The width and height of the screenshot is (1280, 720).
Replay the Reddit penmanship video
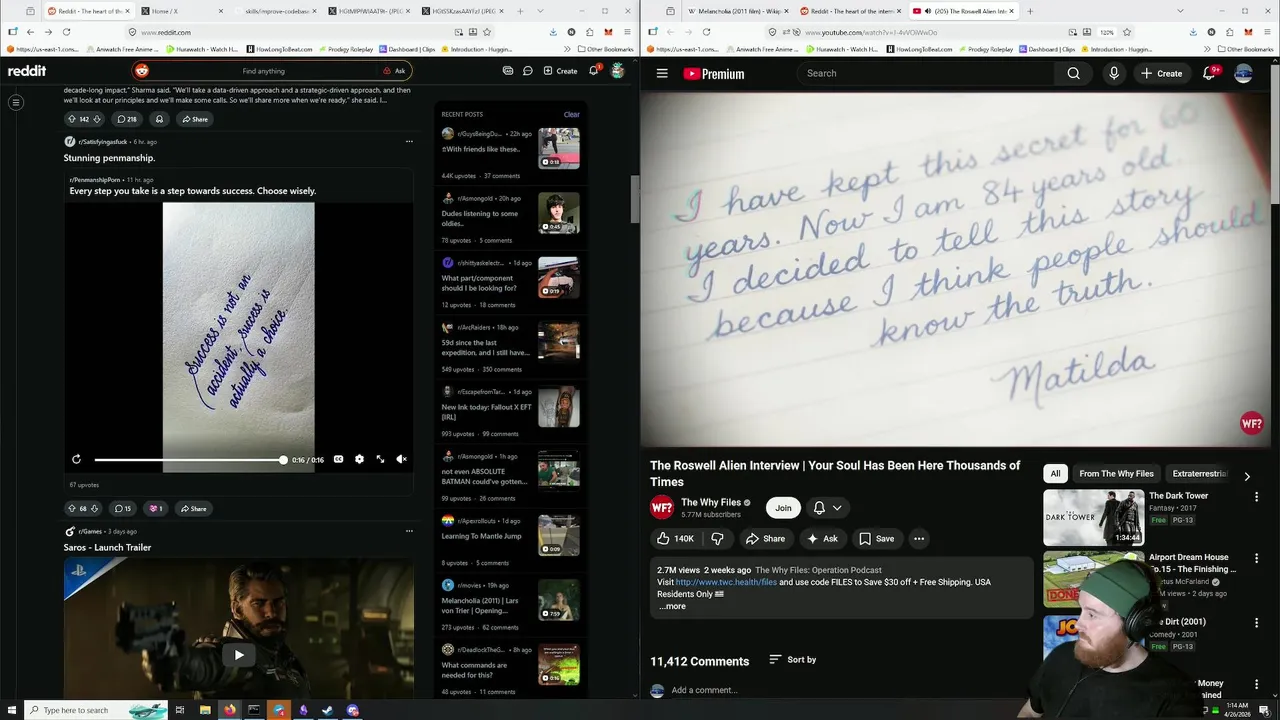[x=76, y=459]
